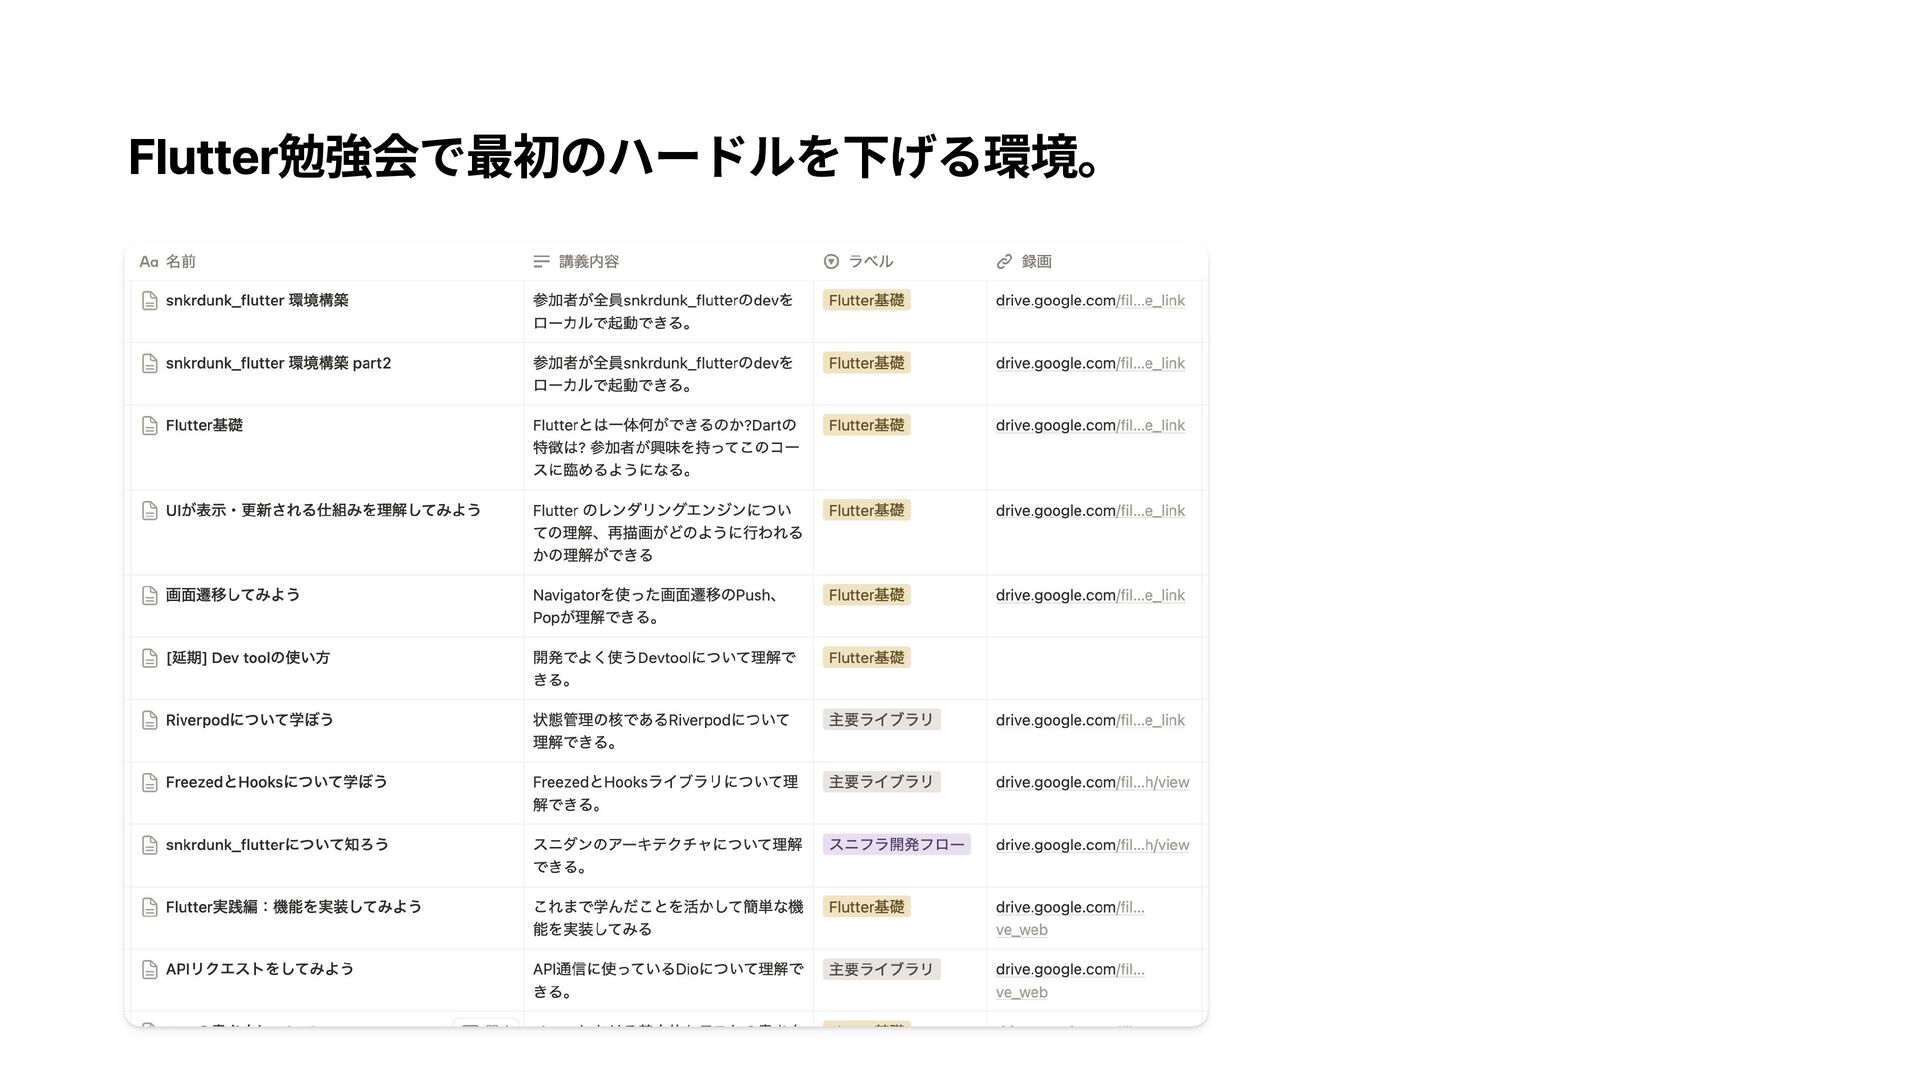
Task: Click gray 主要ライブラリ tag in Riverpod row
Action: [880, 720]
